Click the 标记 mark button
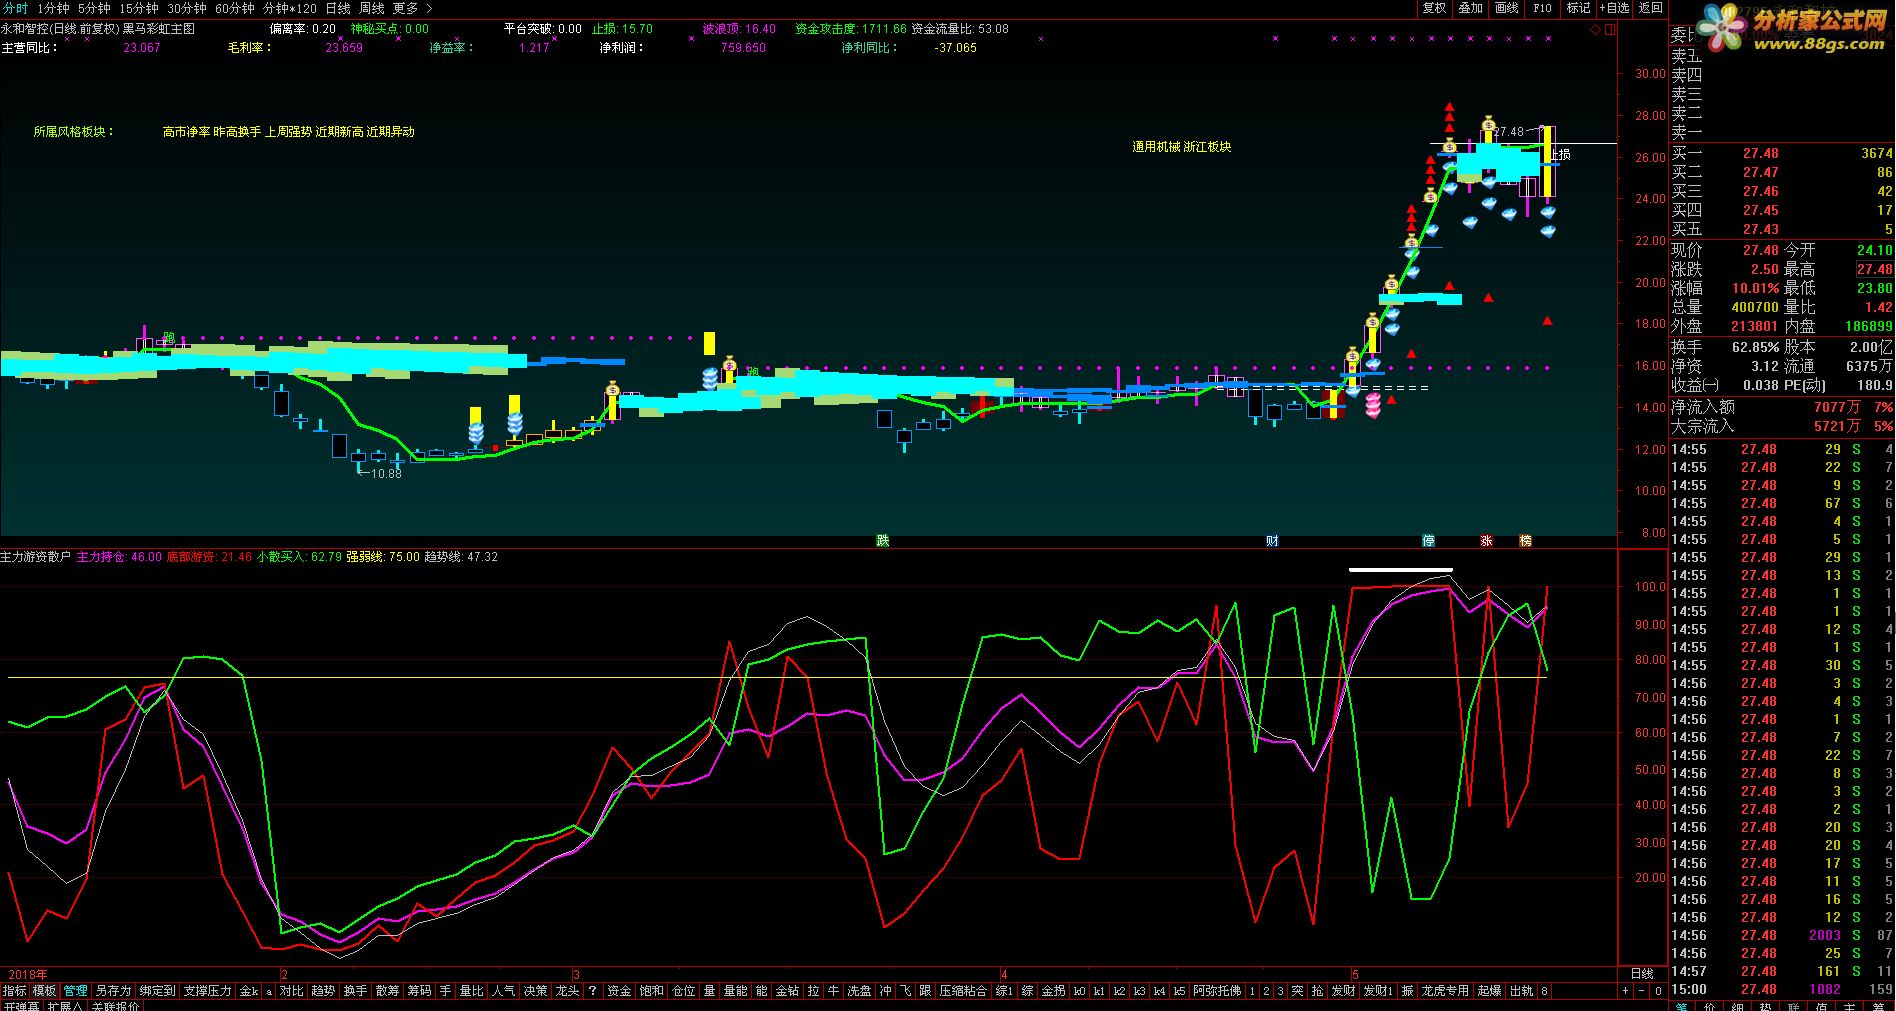Screen dimensions: 1896x1011 click(1578, 8)
